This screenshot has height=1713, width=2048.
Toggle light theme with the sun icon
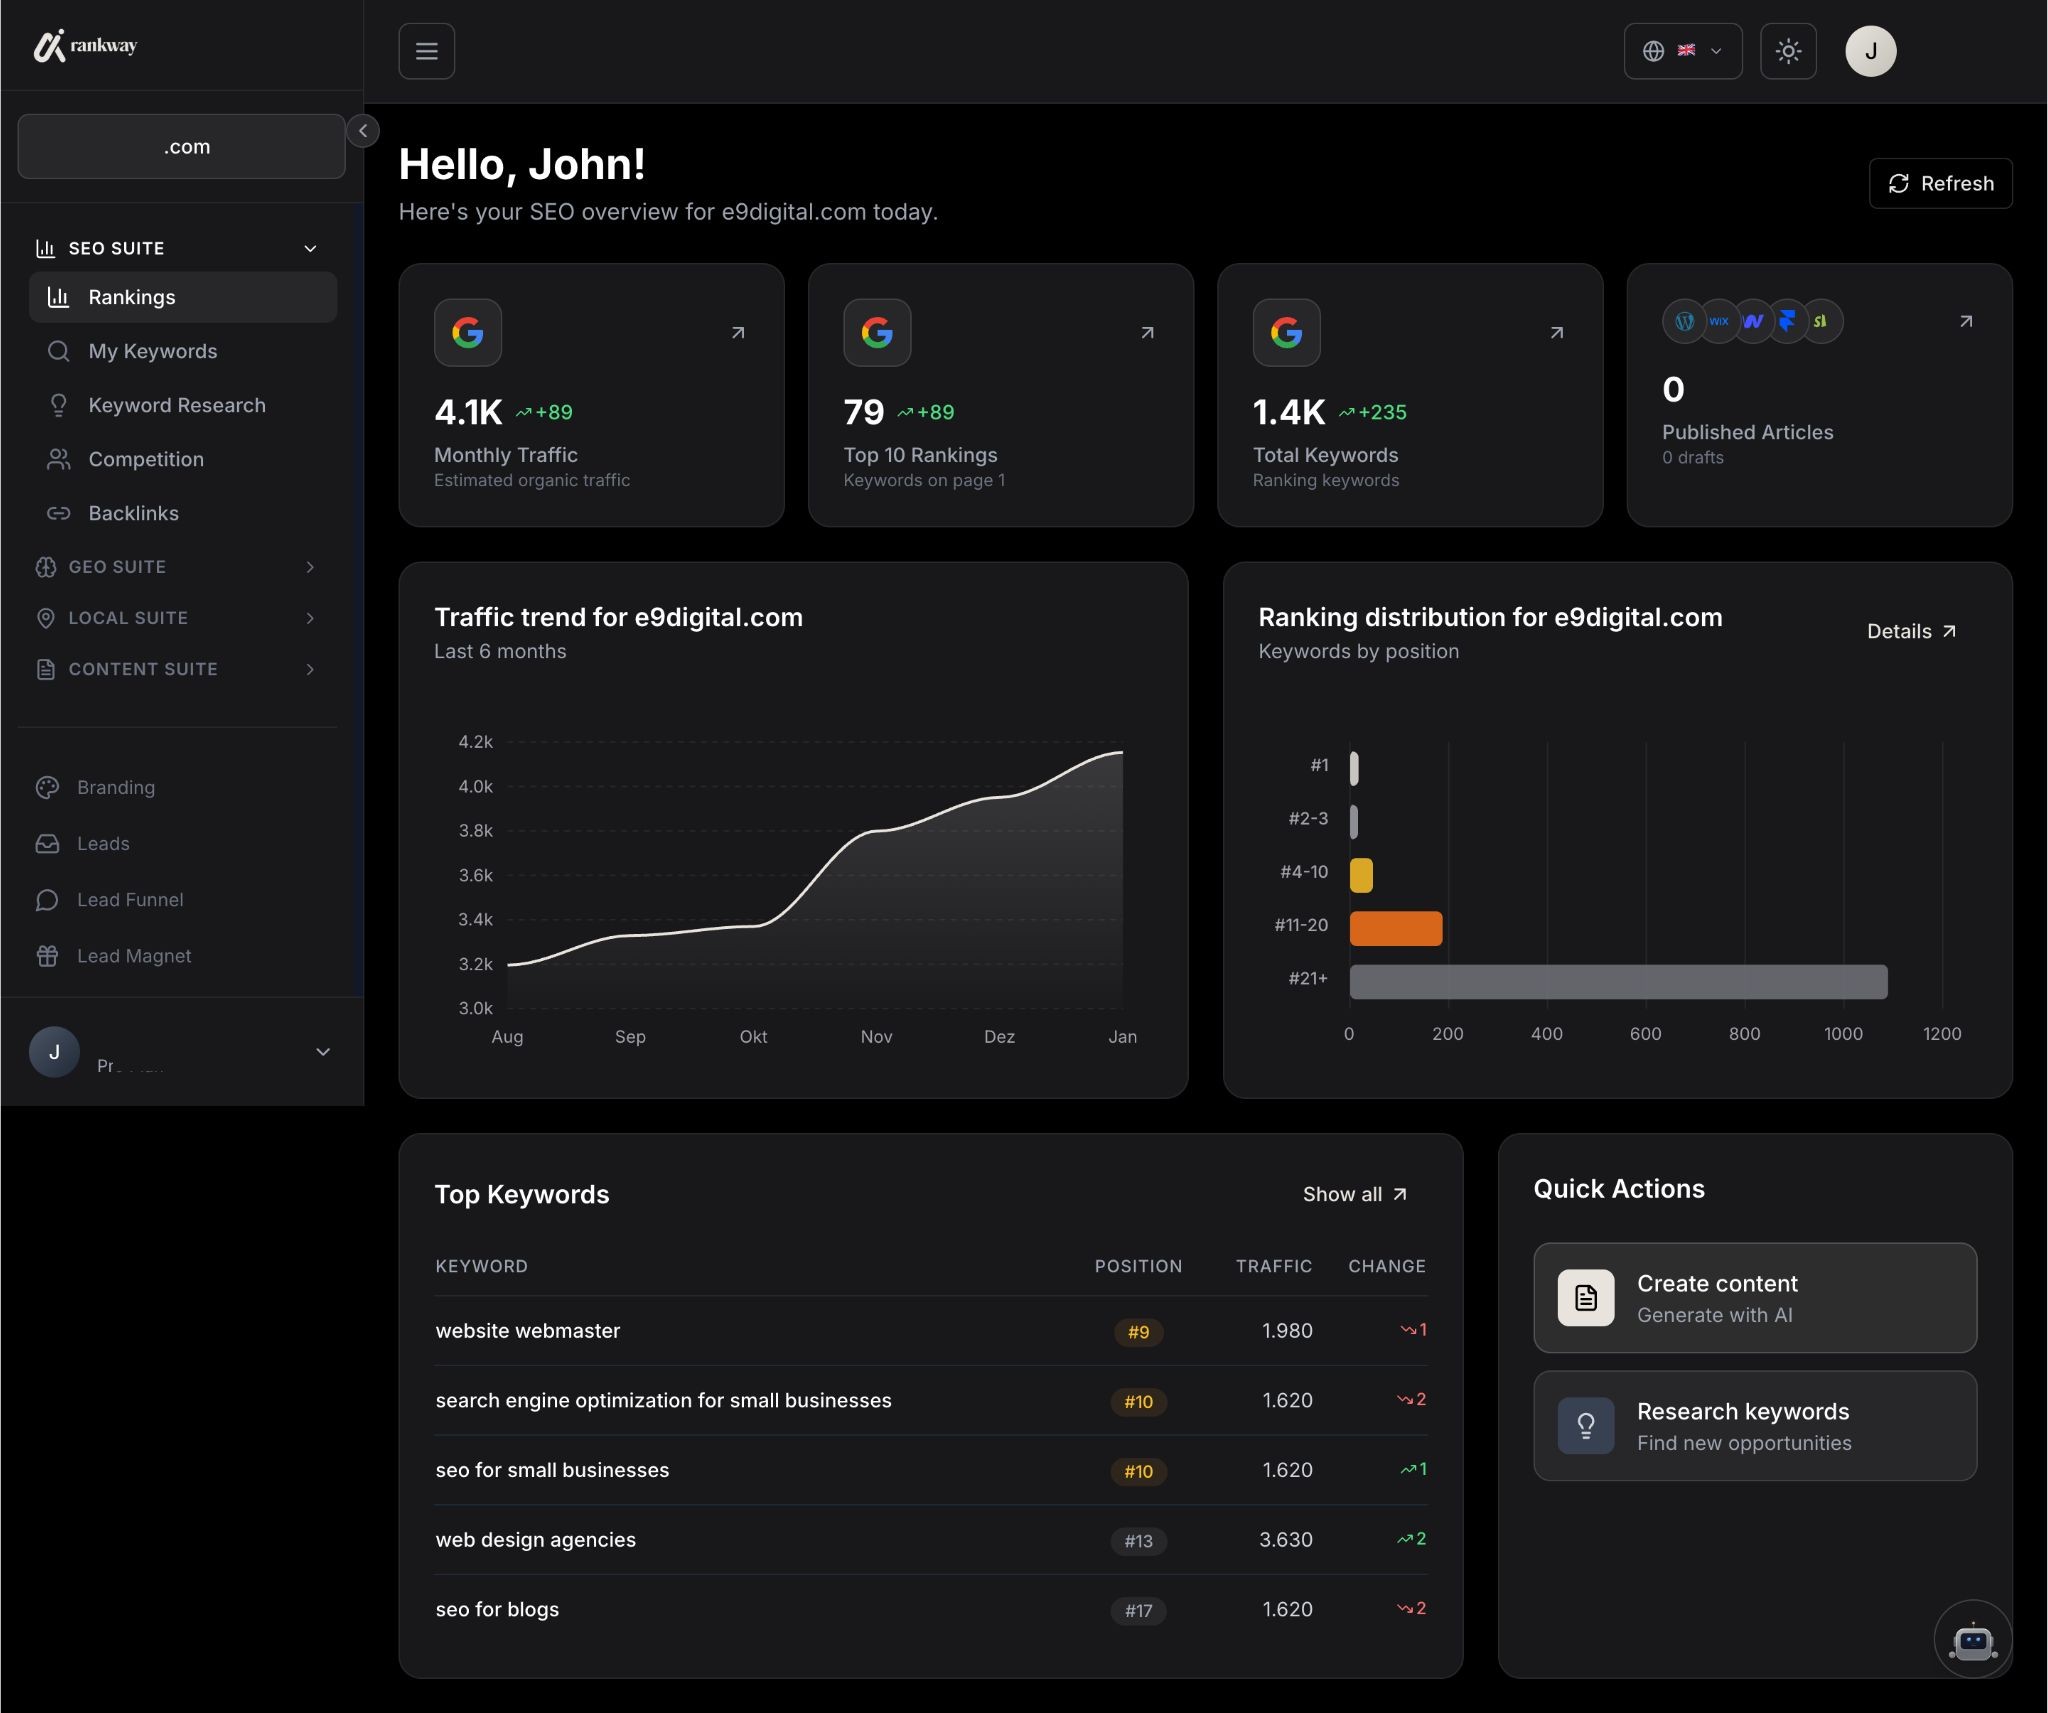[x=1788, y=50]
